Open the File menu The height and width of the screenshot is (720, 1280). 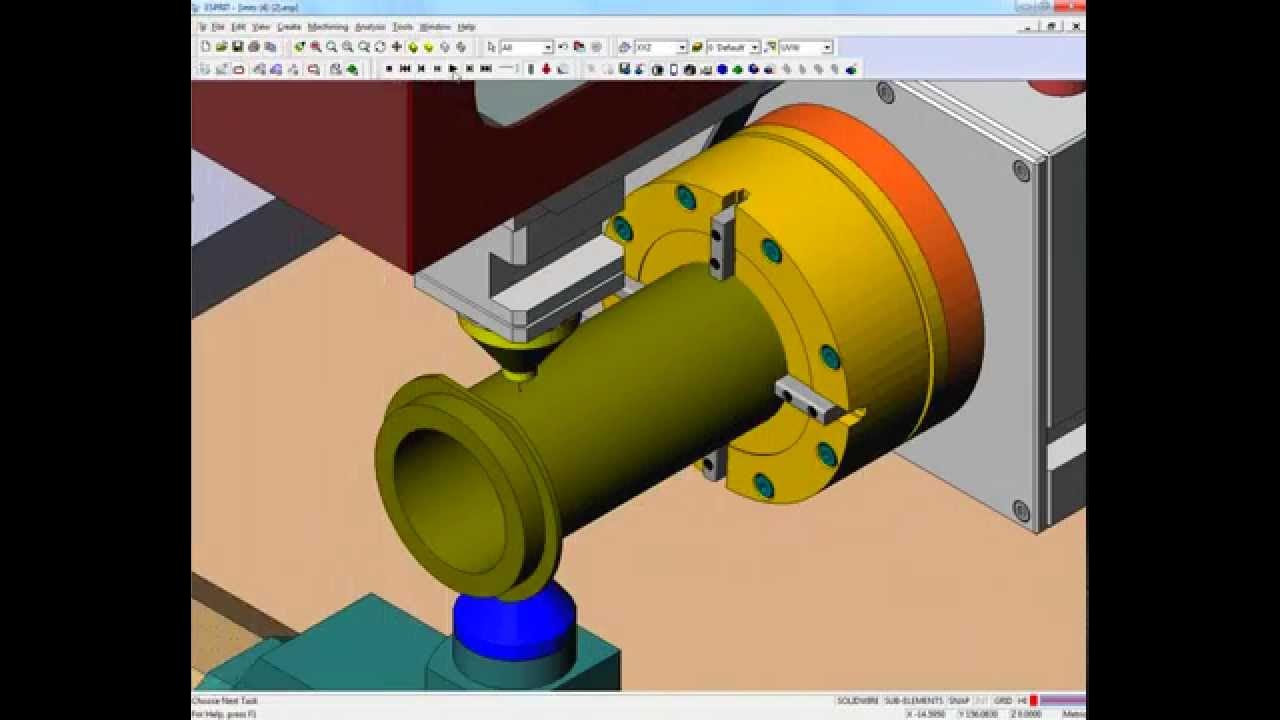pyautogui.click(x=217, y=27)
